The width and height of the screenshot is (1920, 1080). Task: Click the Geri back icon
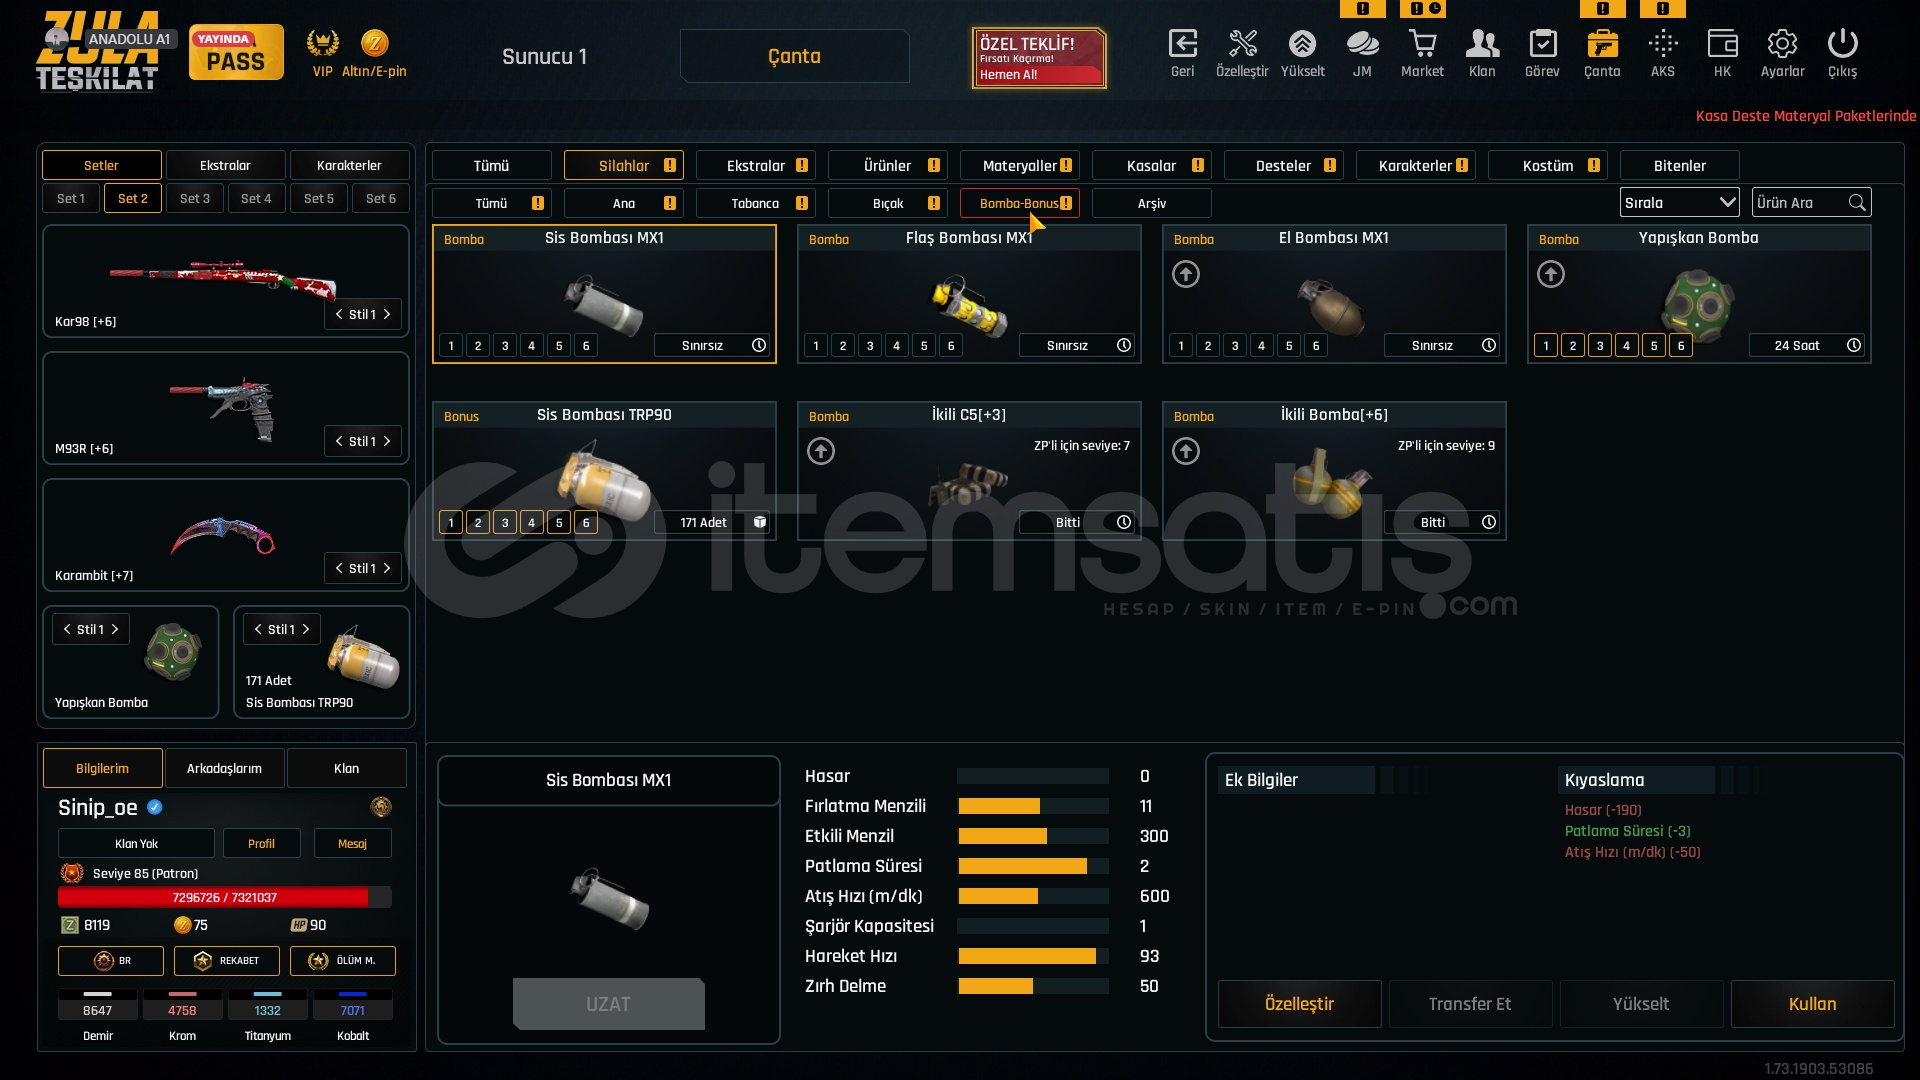coord(1182,45)
